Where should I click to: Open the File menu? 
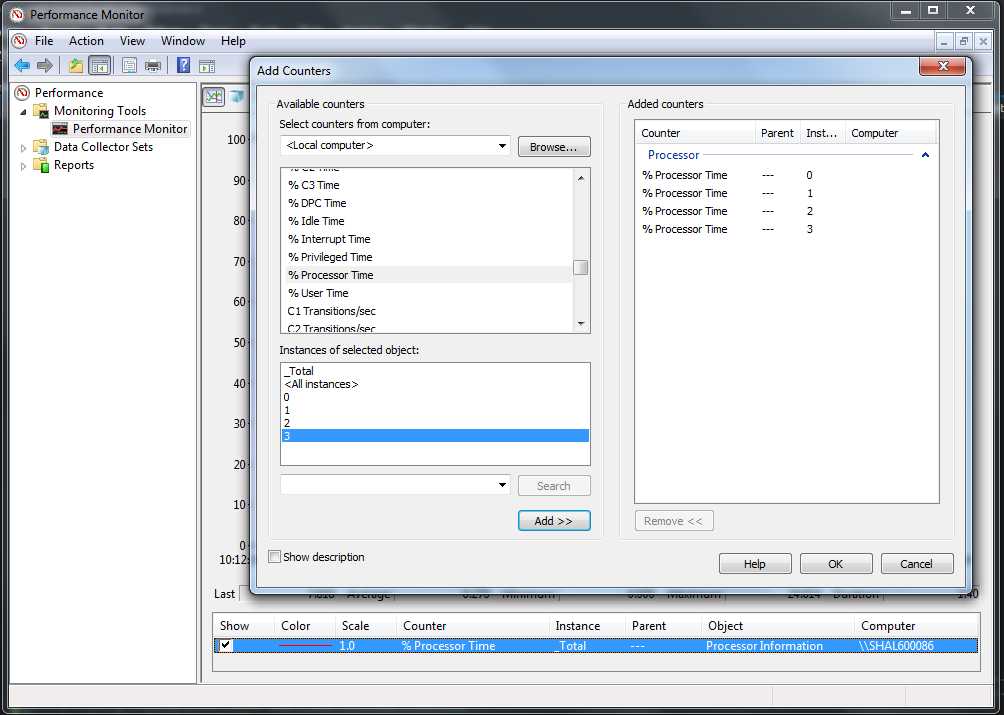(44, 41)
